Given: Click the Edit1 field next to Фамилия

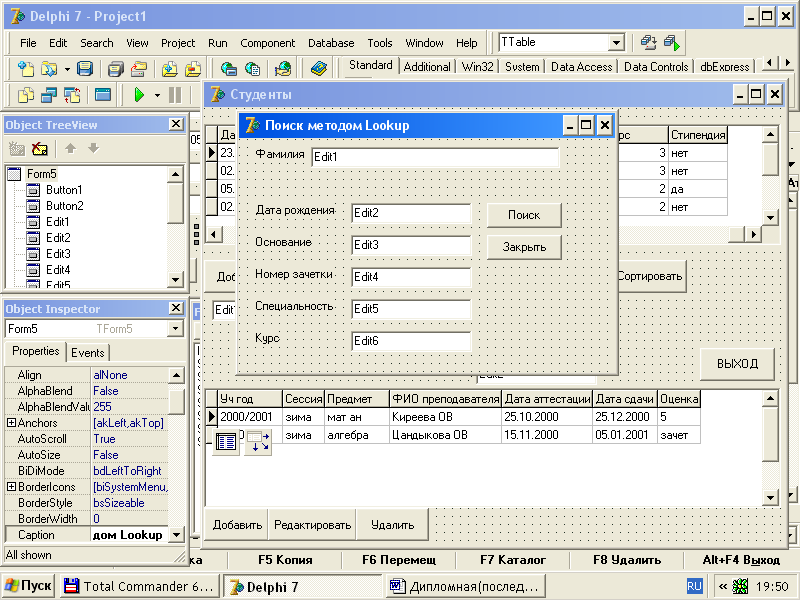Looking at the screenshot, I should pos(435,157).
